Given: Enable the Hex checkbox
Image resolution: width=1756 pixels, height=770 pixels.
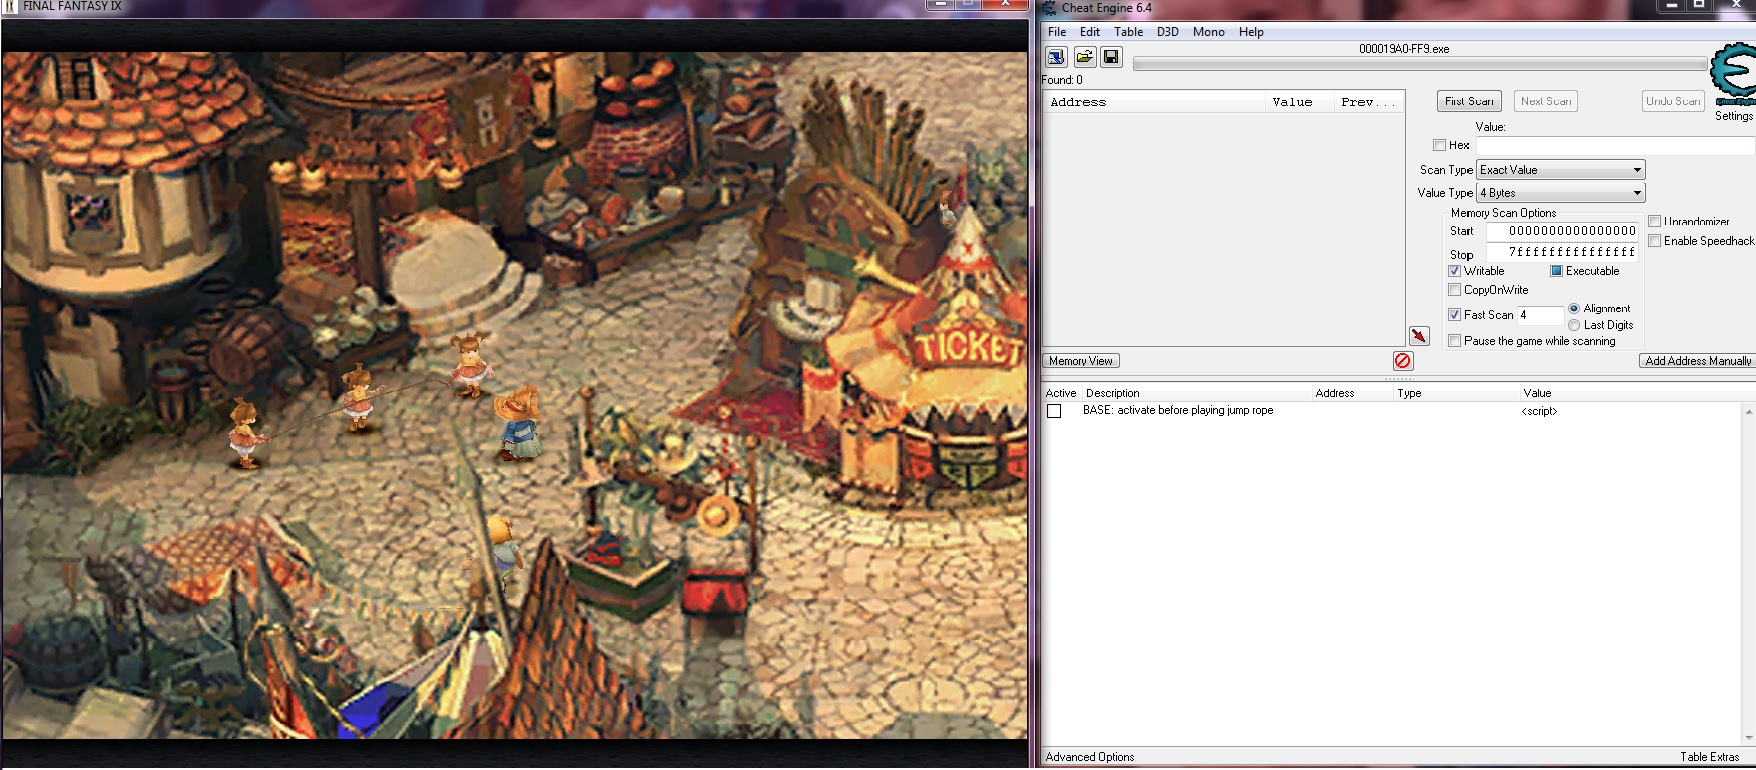Looking at the screenshot, I should coord(1440,145).
